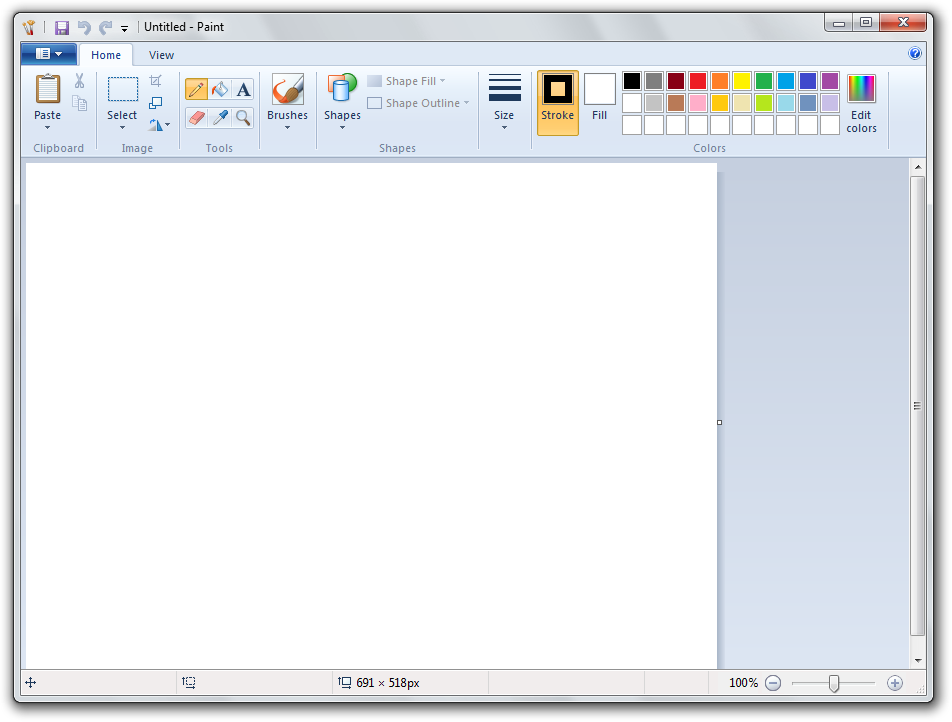Pick the dark gray color swatch
This screenshot has height=722, width=952.
[x=654, y=81]
